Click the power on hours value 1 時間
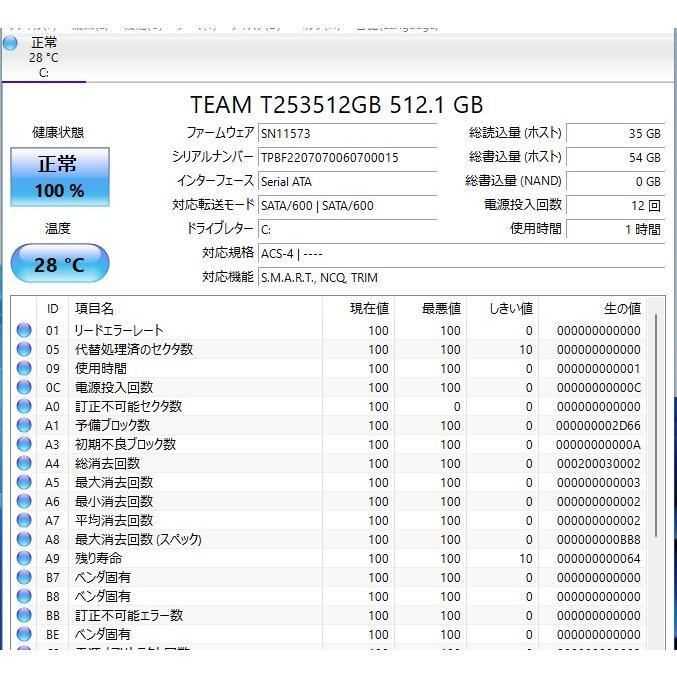This screenshot has height=677, width=677. point(615,229)
